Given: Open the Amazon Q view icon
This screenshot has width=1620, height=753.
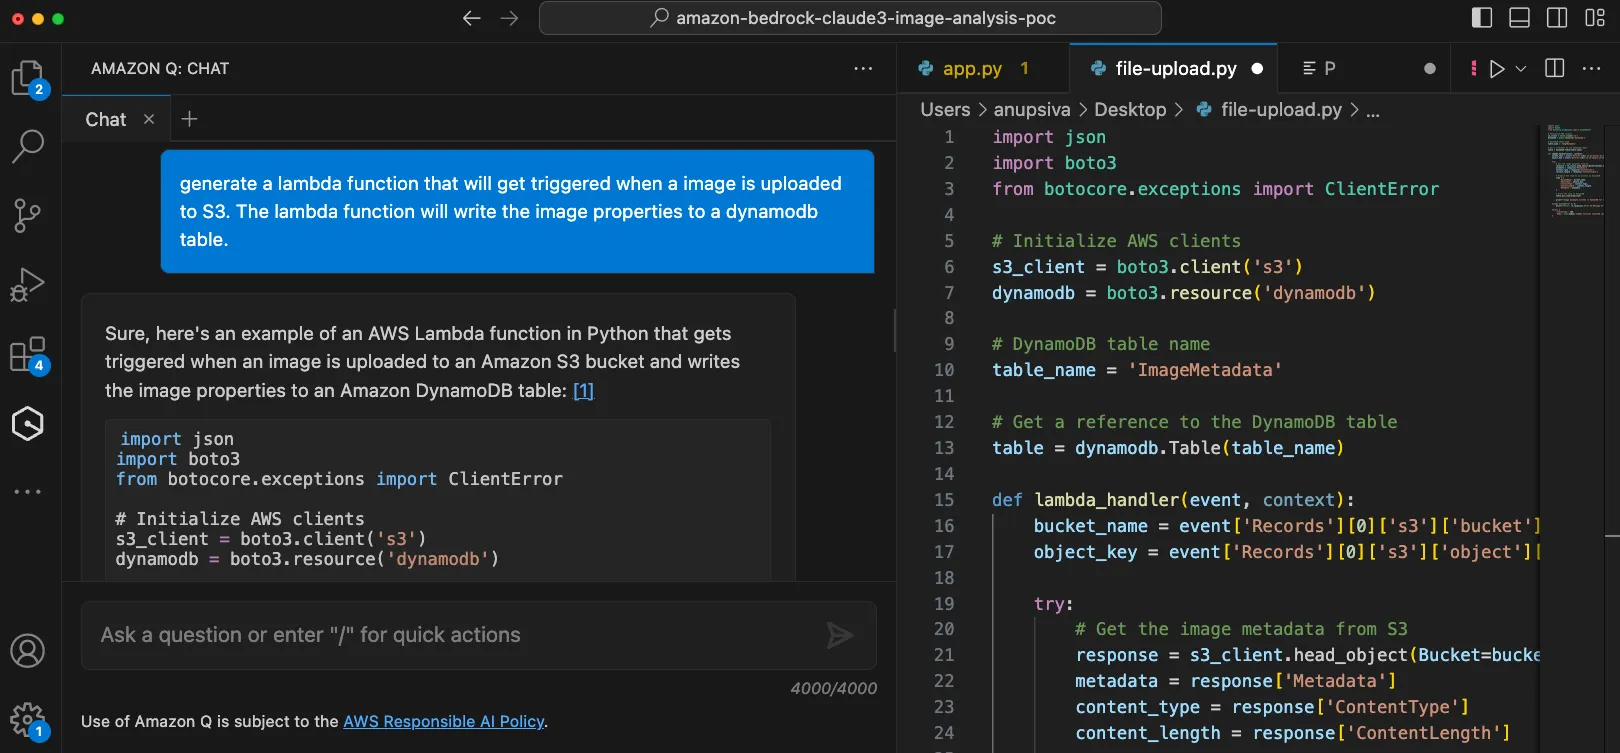Looking at the screenshot, I should pos(27,424).
